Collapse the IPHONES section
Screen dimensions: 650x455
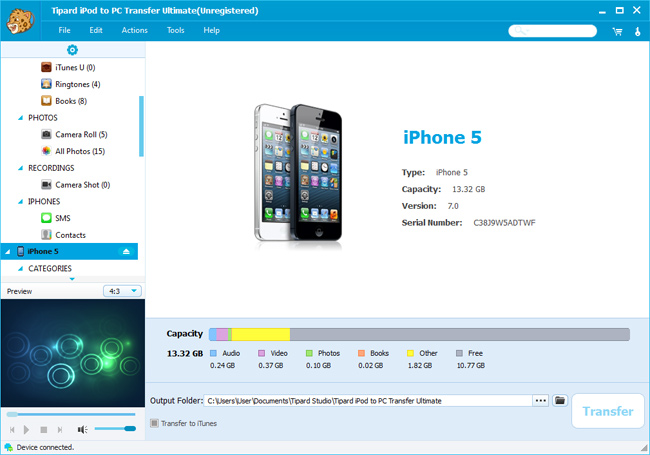[x=20, y=201]
